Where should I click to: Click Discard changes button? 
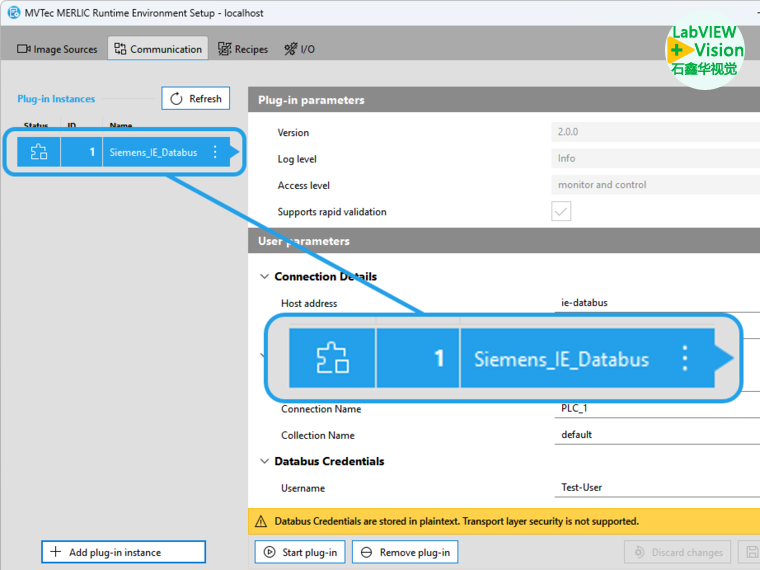677,552
